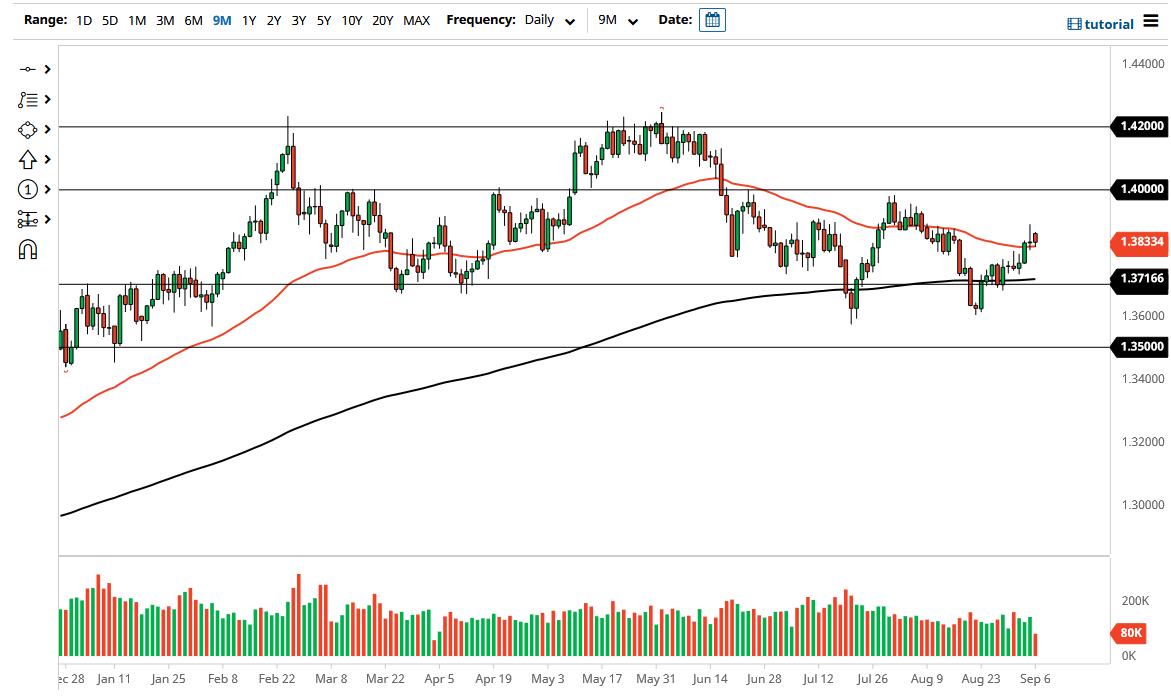Image resolution: width=1171 pixels, height=698 pixels.
Task: Toggle the magnet snap tool
Action: [x=30, y=249]
